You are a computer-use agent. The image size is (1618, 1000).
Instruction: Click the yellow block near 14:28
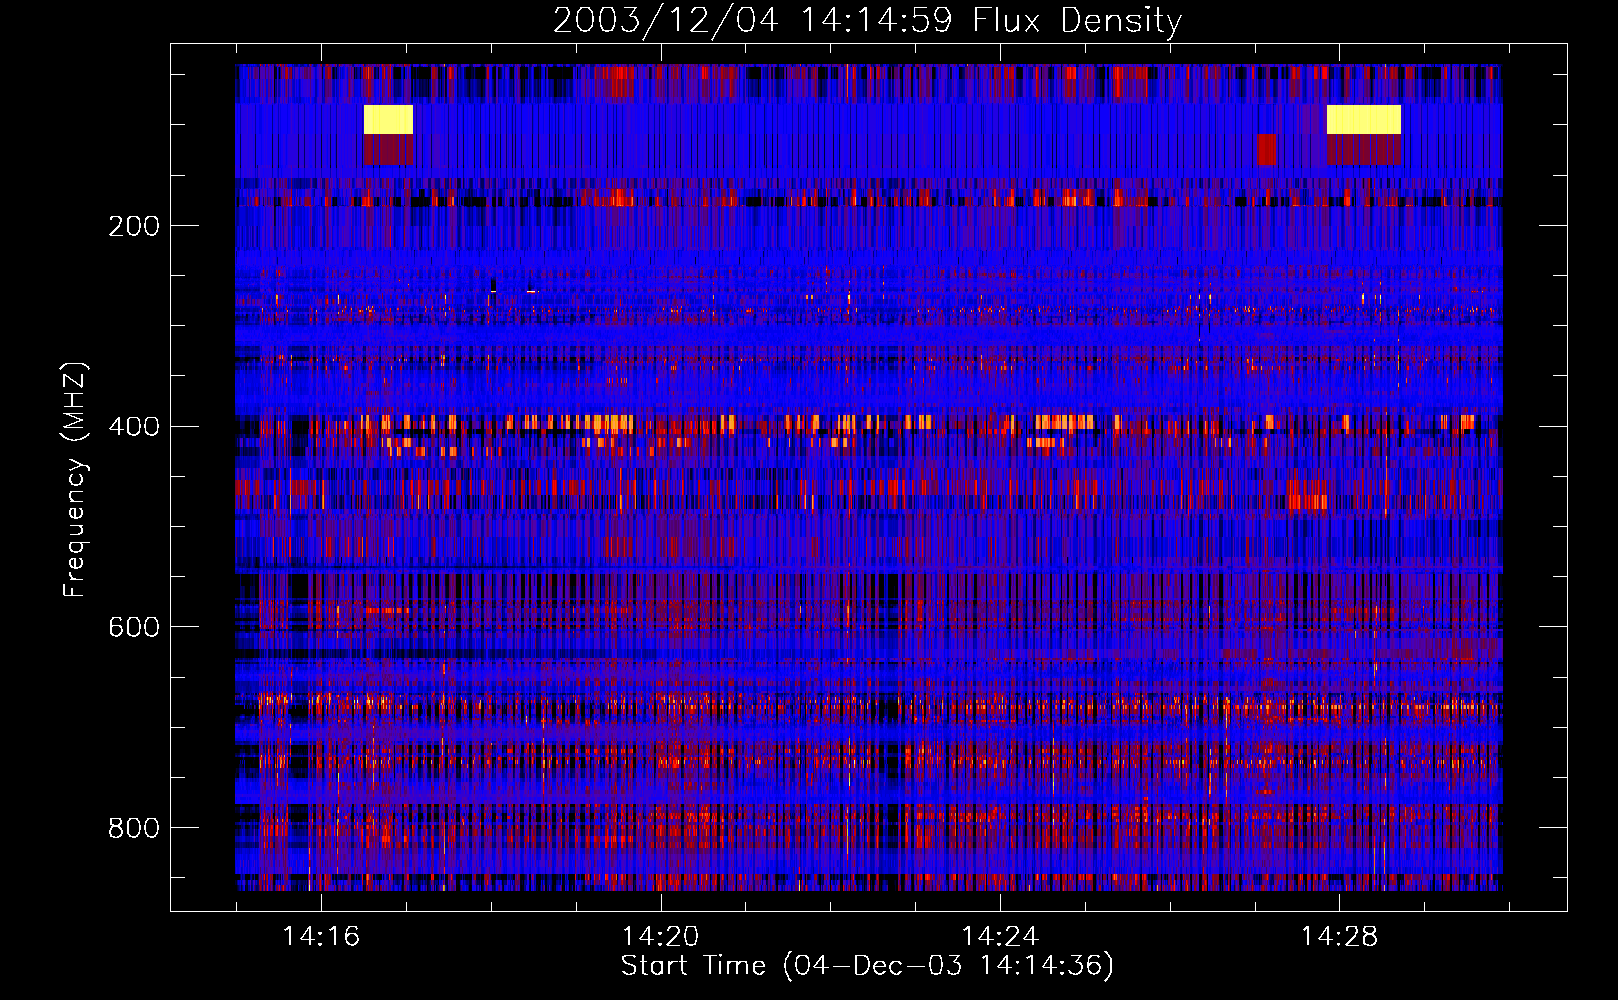coord(1363,119)
